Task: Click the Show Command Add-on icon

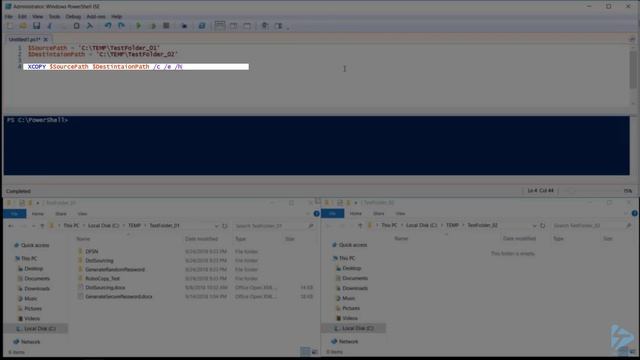Action: click(x=278, y=26)
